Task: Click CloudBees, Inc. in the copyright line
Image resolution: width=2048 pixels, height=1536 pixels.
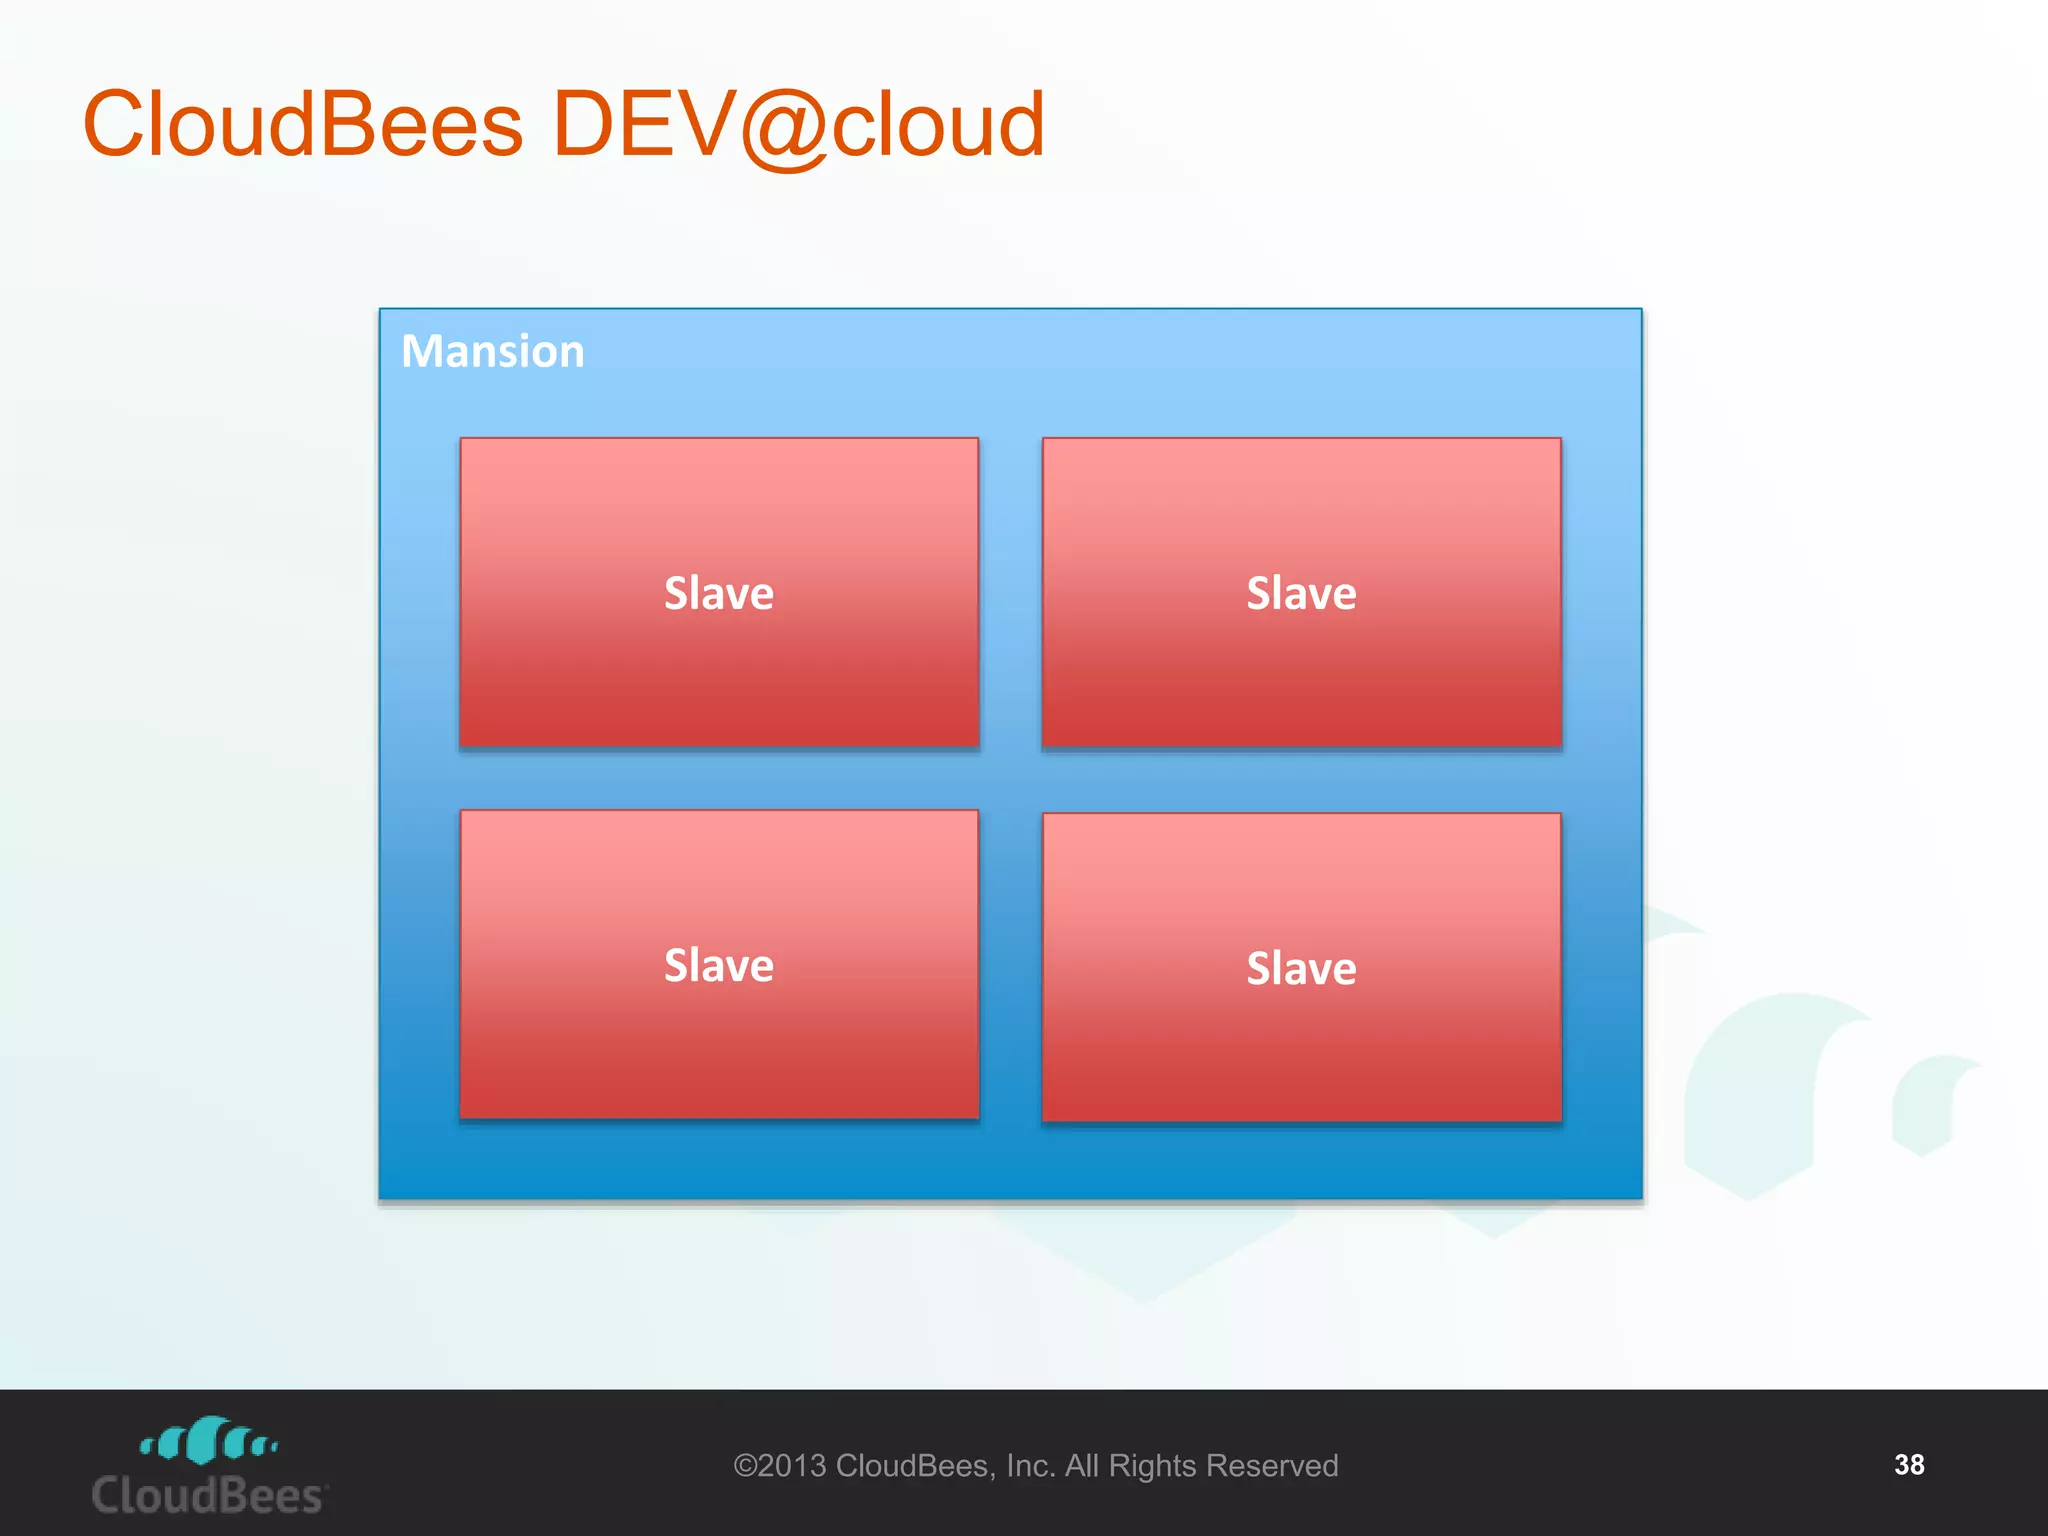Action: pyautogui.click(x=944, y=1466)
